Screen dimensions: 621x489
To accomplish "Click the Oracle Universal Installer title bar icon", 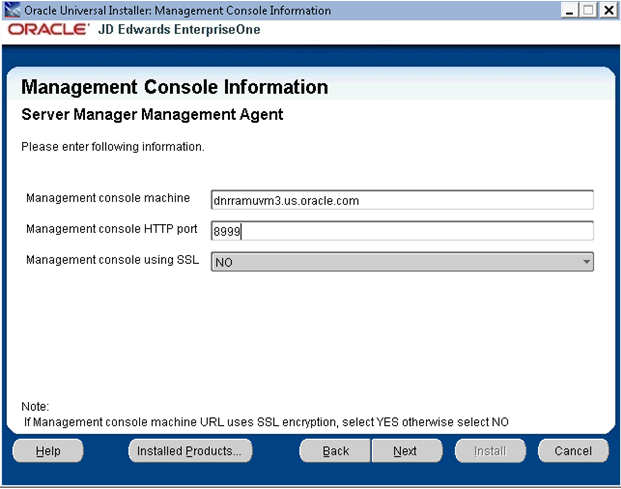I will pos(12,10).
